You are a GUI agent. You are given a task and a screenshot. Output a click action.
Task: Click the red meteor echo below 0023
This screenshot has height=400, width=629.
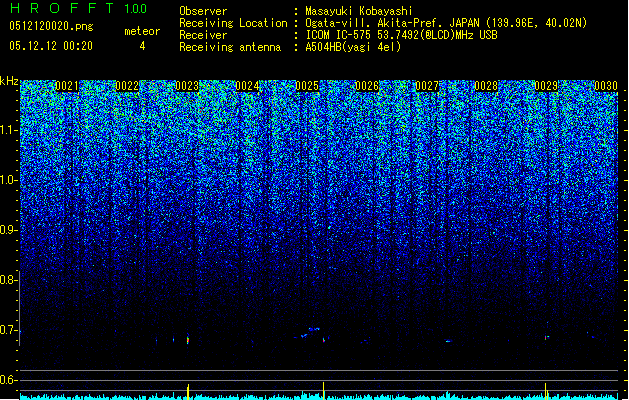187,339
